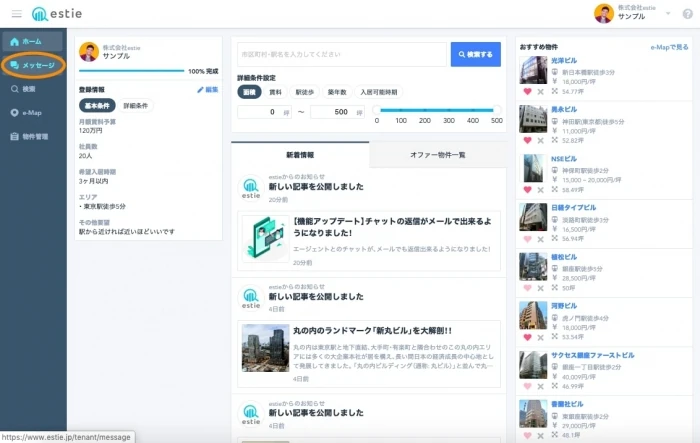Select the 新着情報 tab
This screenshot has height=443, width=700.
click(x=300, y=154)
